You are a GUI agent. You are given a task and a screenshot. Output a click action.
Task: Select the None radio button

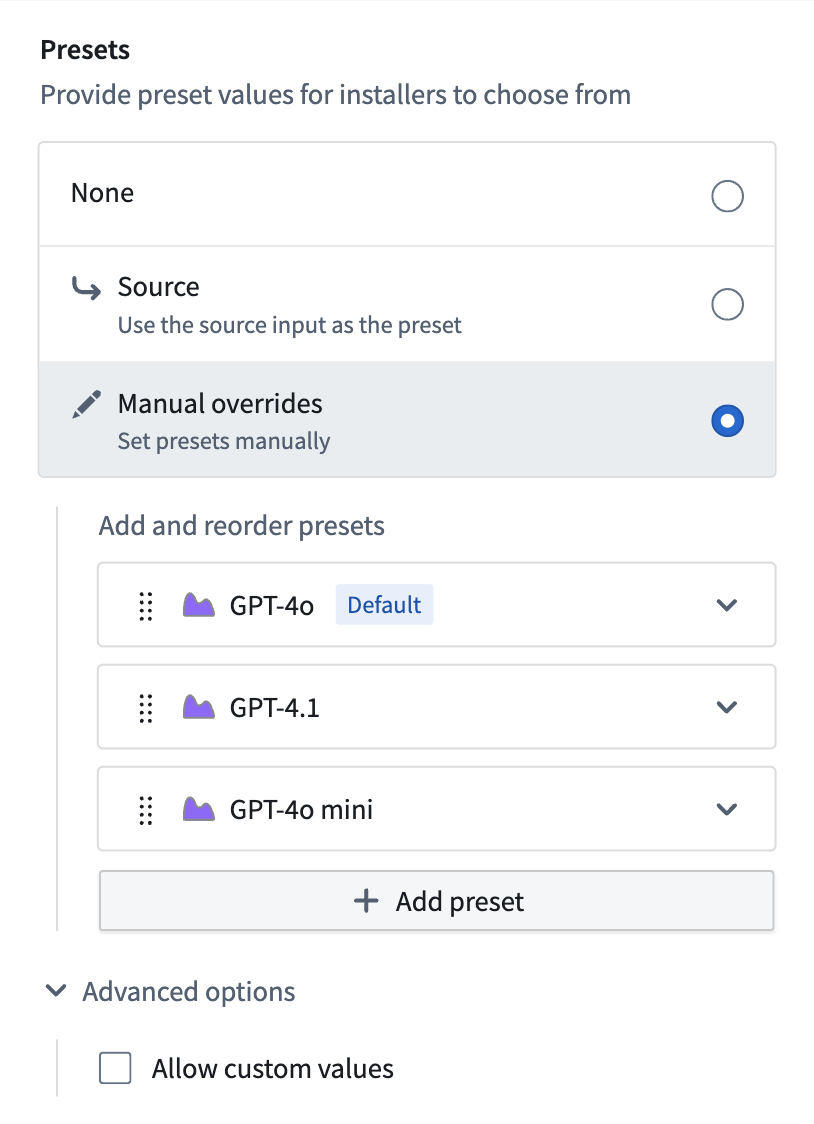(x=727, y=197)
